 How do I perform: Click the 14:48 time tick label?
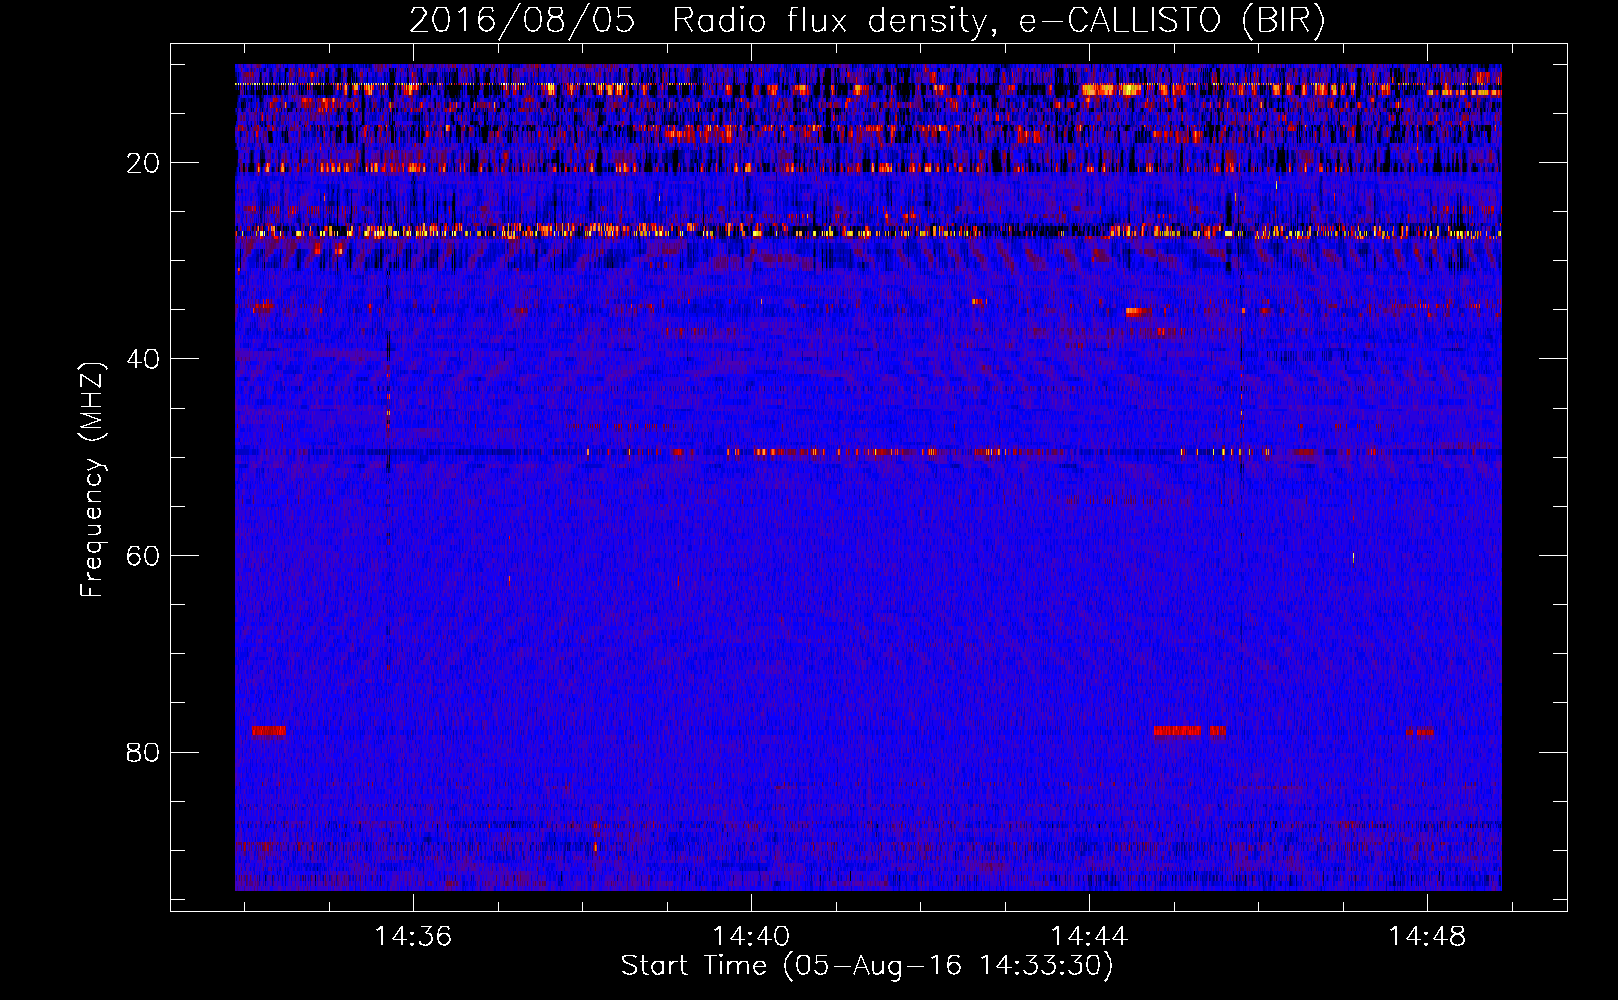pyautogui.click(x=1427, y=936)
